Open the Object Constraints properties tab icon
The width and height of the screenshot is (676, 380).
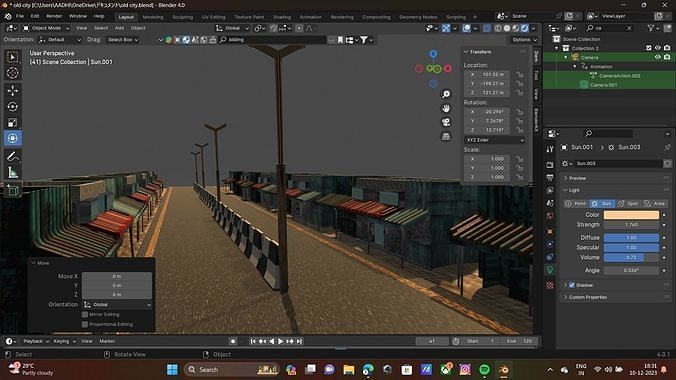tap(550, 257)
